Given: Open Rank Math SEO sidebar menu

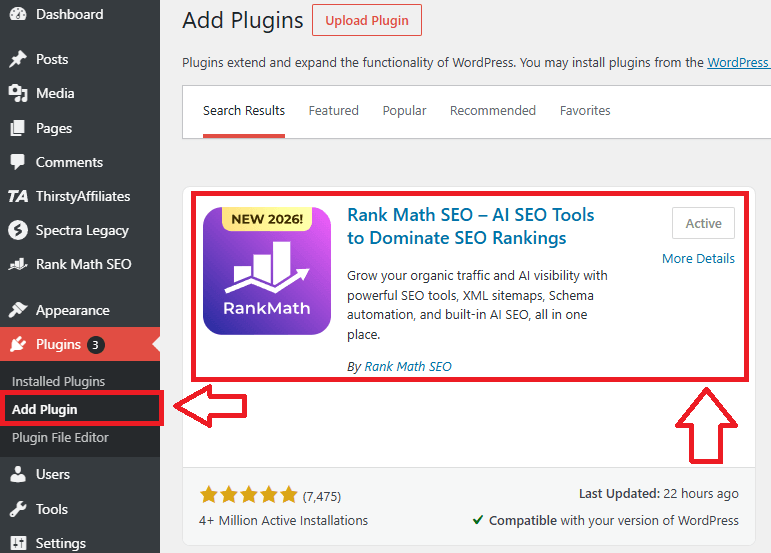Looking at the screenshot, I should [x=80, y=264].
